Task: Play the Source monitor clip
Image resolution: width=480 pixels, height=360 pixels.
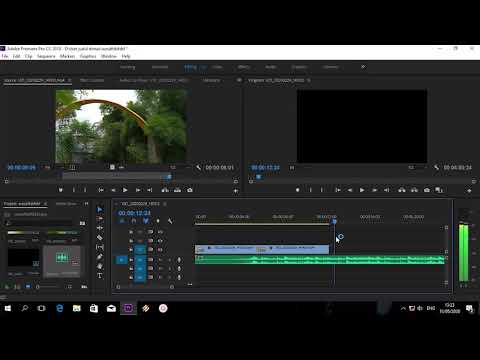Action: click(x=125, y=190)
